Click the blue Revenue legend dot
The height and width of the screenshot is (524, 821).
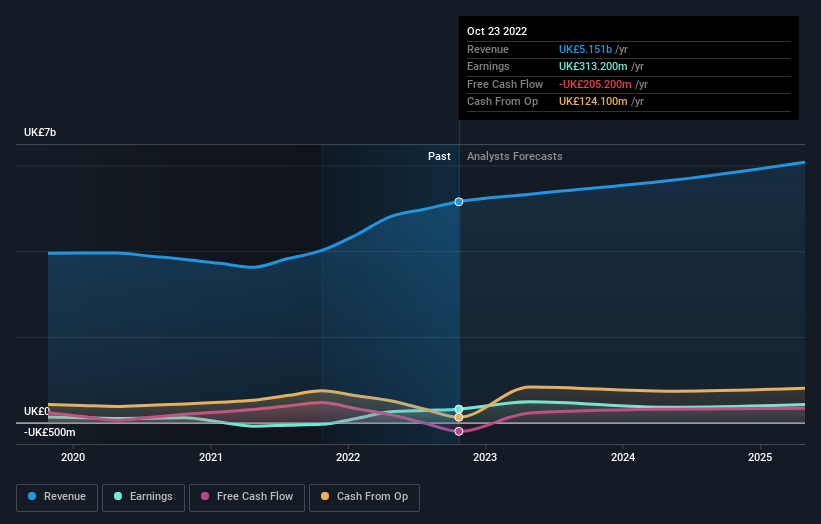point(32,496)
